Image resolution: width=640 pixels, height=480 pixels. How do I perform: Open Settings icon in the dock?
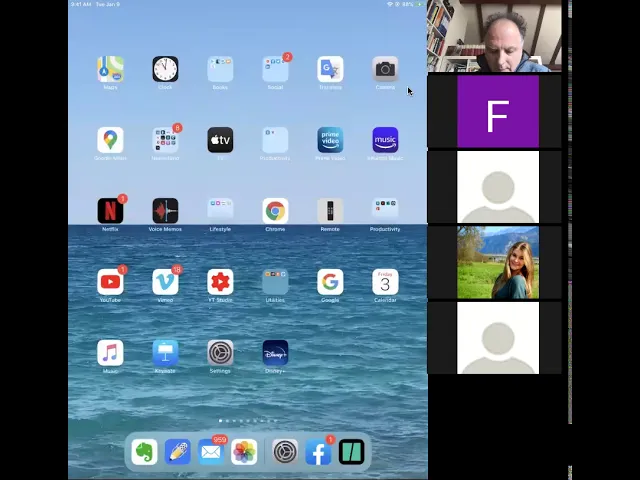coord(285,452)
